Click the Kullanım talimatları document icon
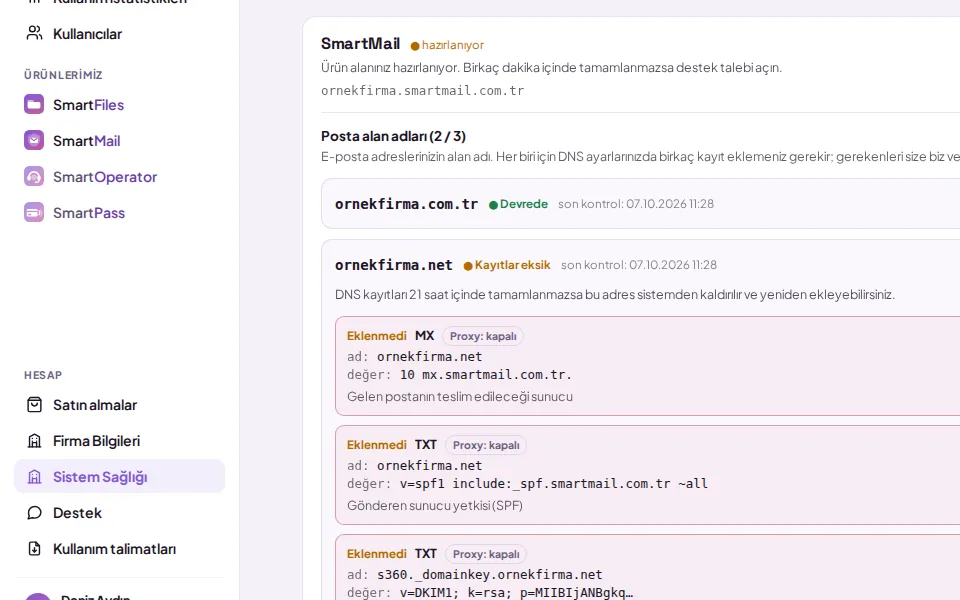This screenshot has height=600, width=960. coord(34,549)
